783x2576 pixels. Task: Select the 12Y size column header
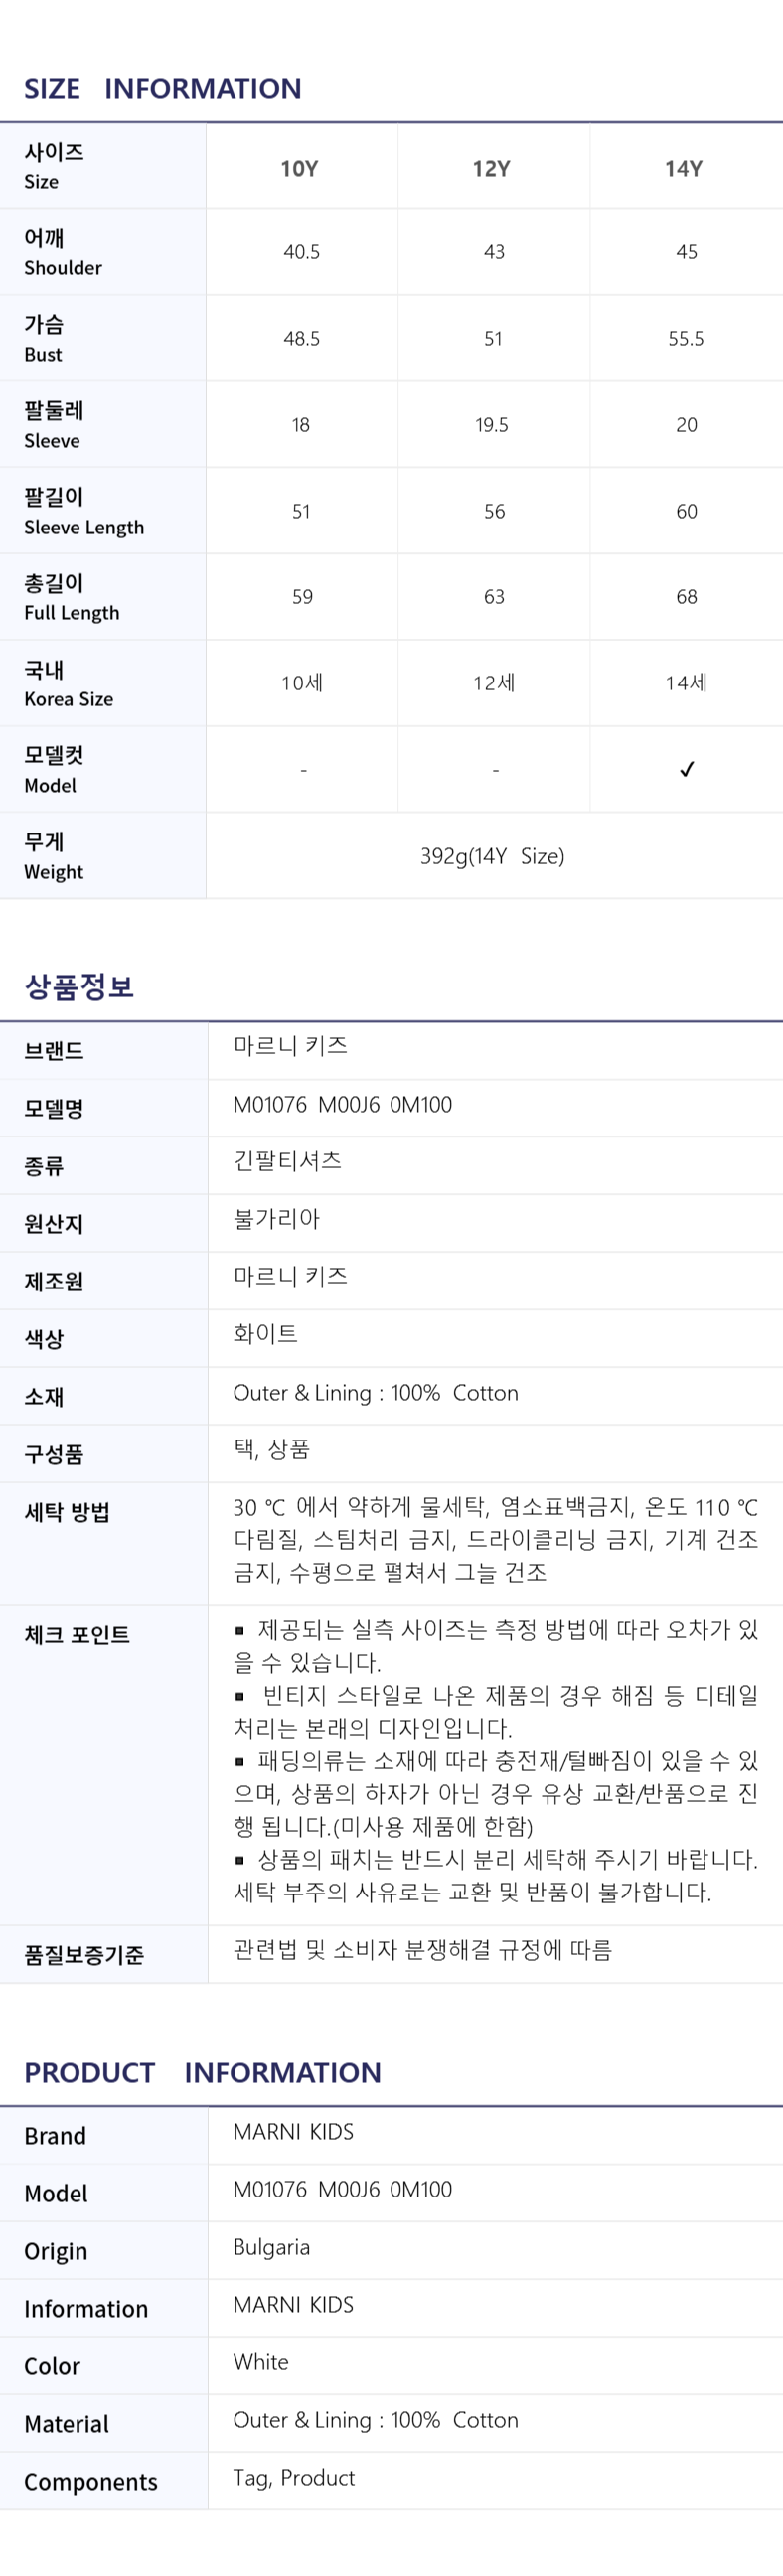491,168
